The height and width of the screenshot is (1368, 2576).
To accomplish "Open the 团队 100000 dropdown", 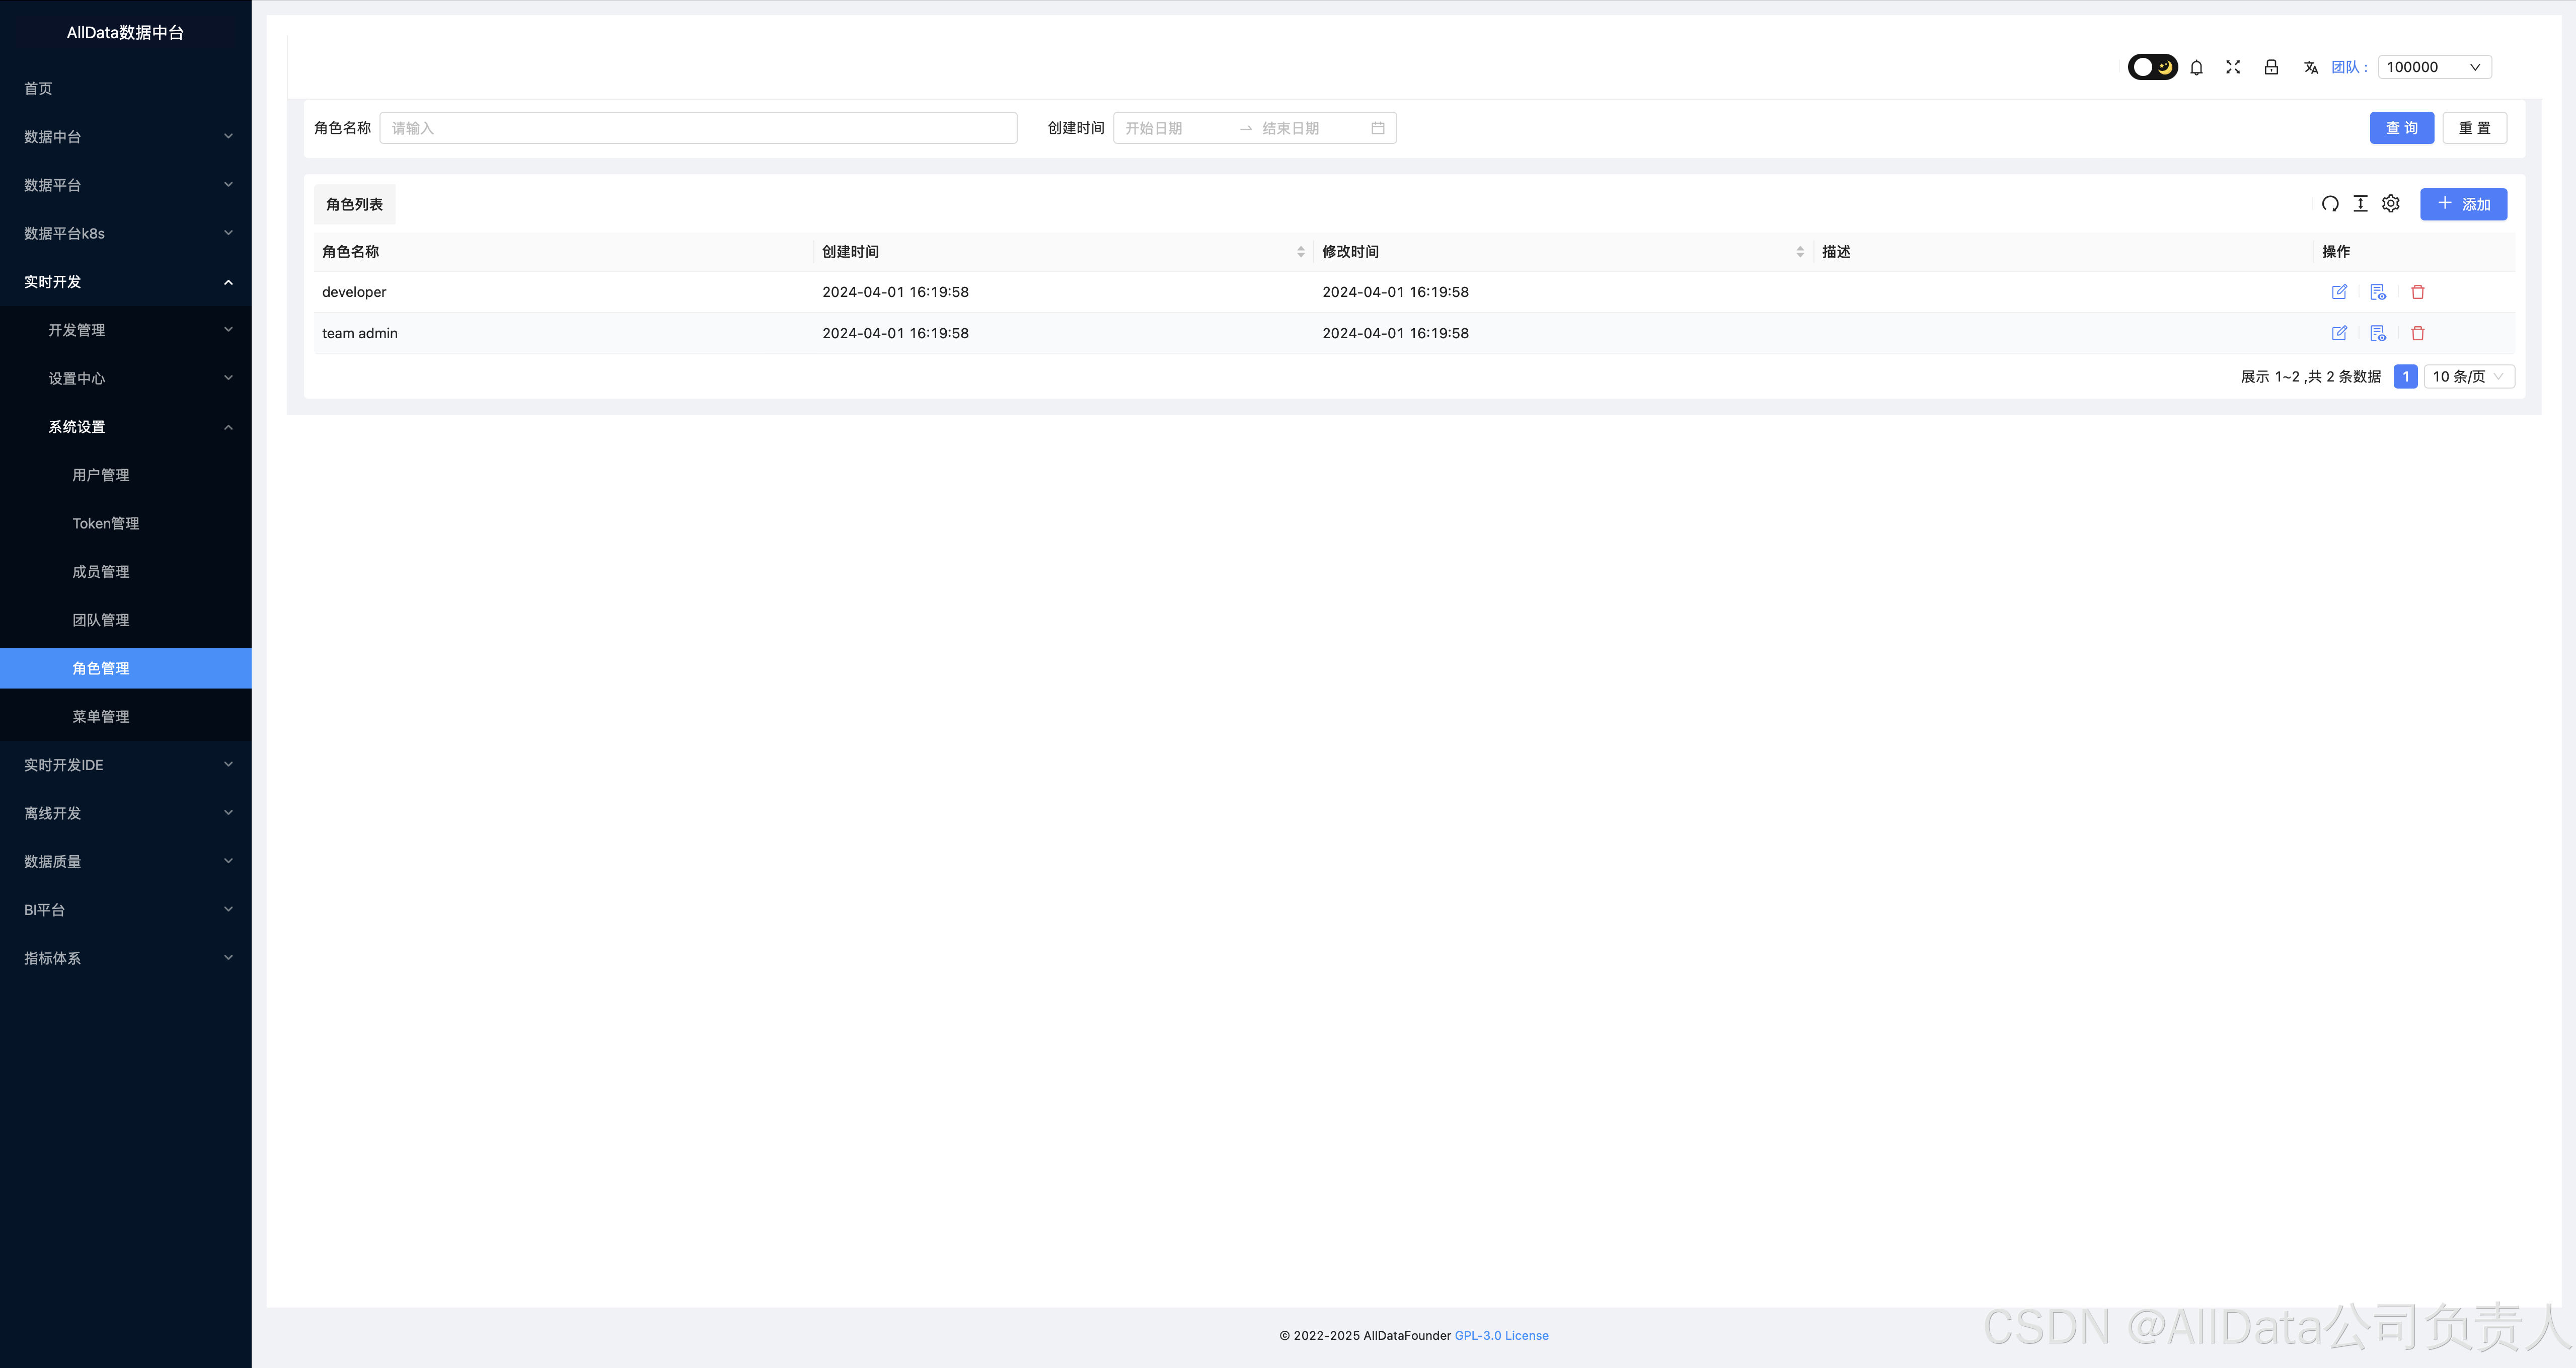I will 2434,67.
